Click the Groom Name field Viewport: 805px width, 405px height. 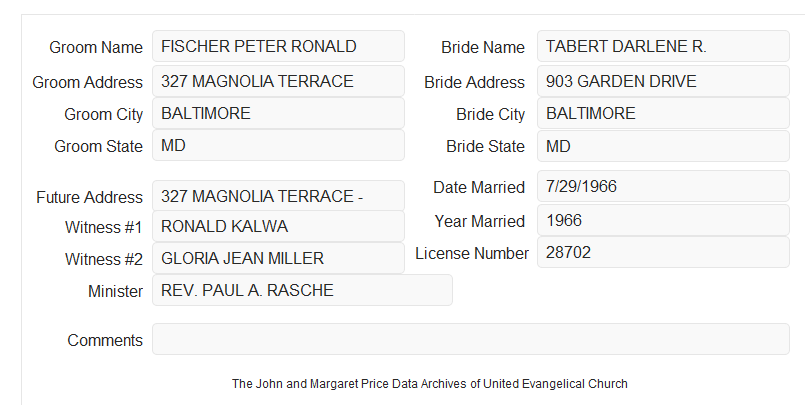(278, 46)
